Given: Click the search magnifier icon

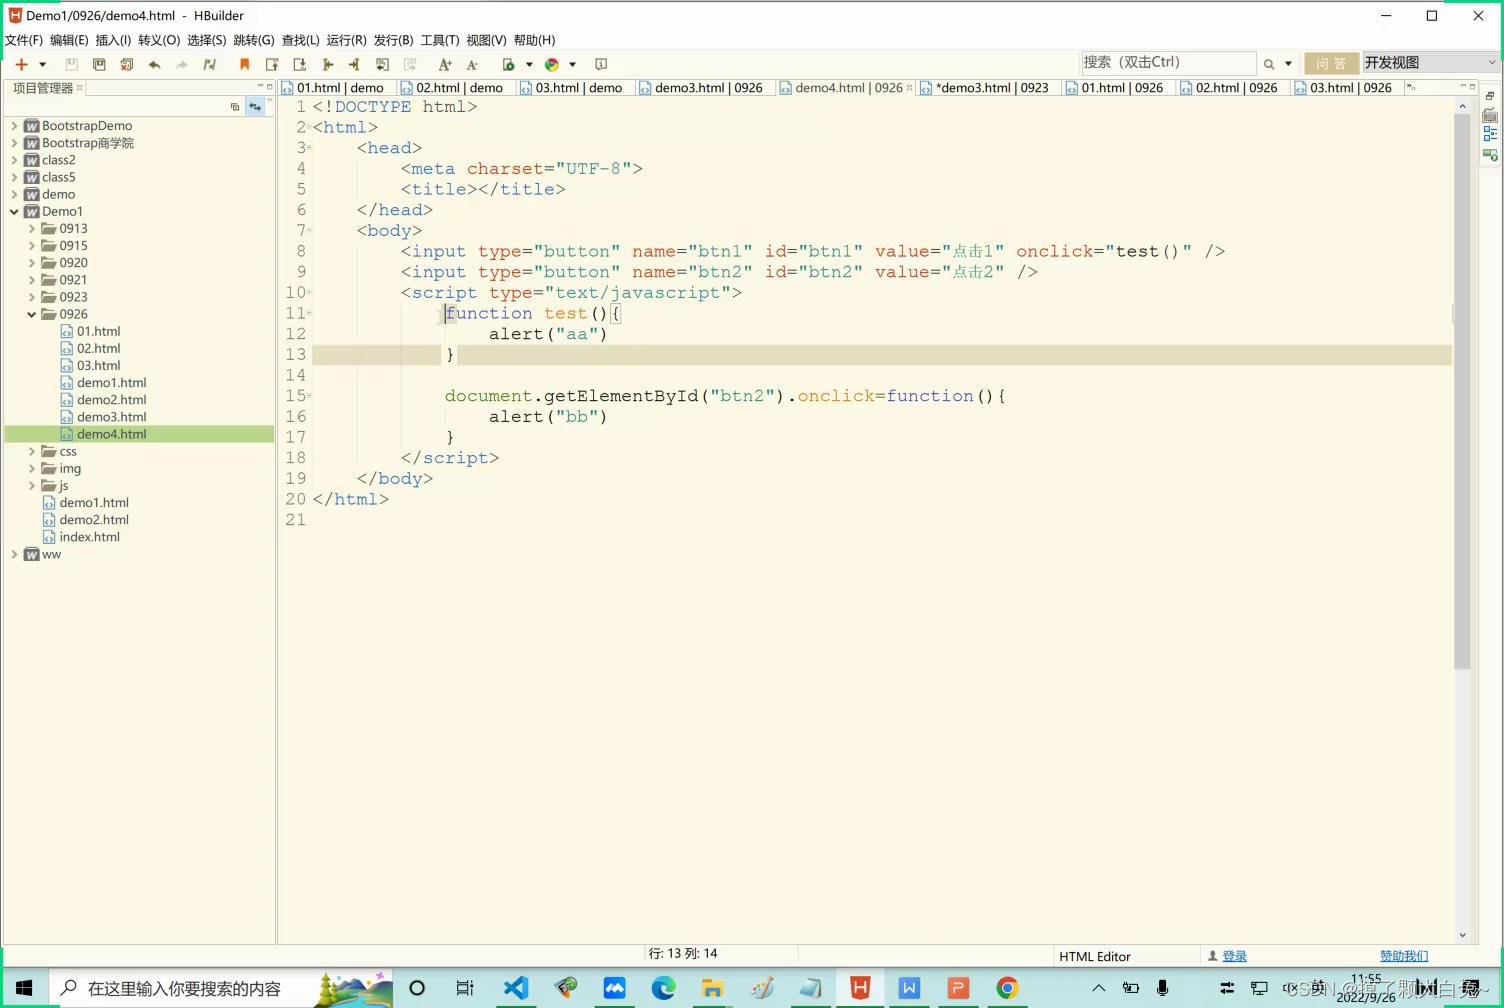Looking at the screenshot, I should pos(1269,64).
